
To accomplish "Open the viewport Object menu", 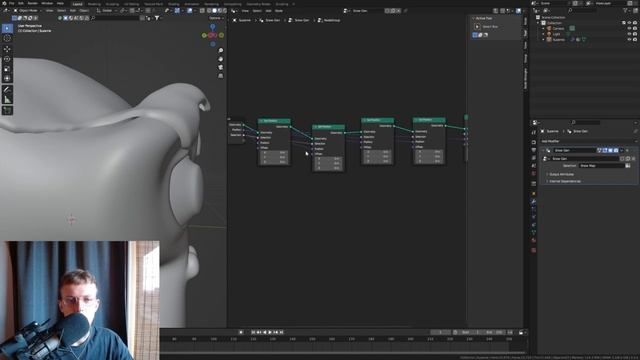I will [84, 11].
